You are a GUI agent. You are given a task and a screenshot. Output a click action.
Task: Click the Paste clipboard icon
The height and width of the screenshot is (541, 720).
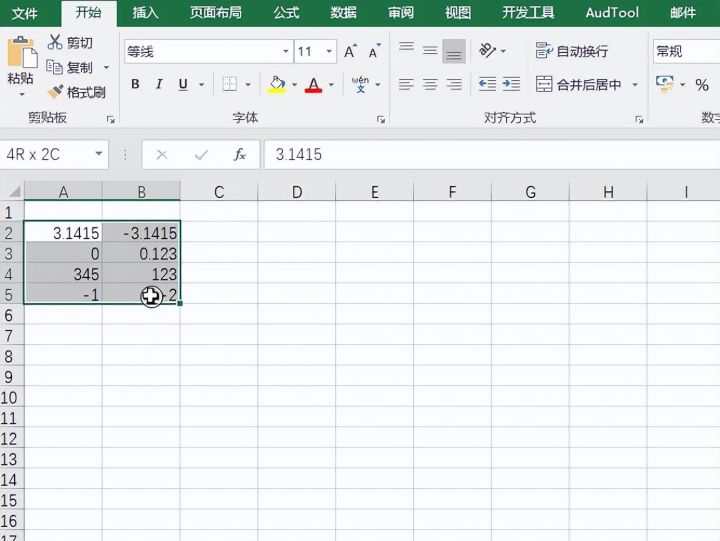point(21,53)
